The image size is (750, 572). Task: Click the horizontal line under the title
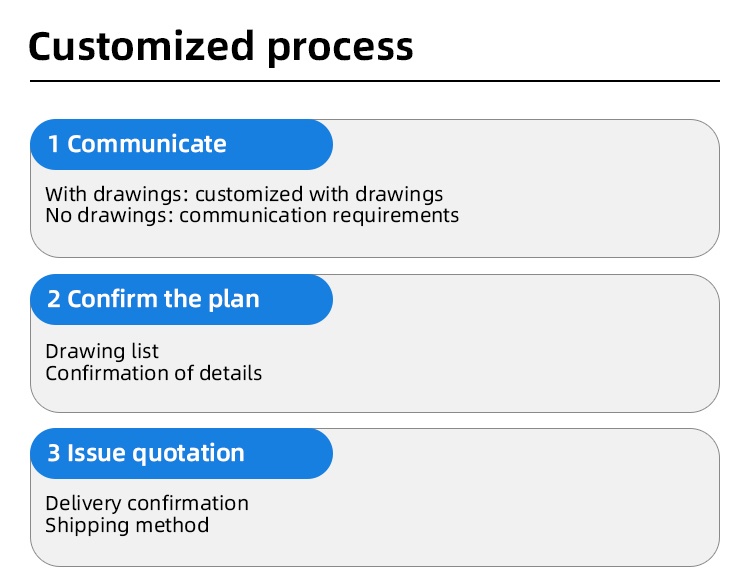[375, 81]
